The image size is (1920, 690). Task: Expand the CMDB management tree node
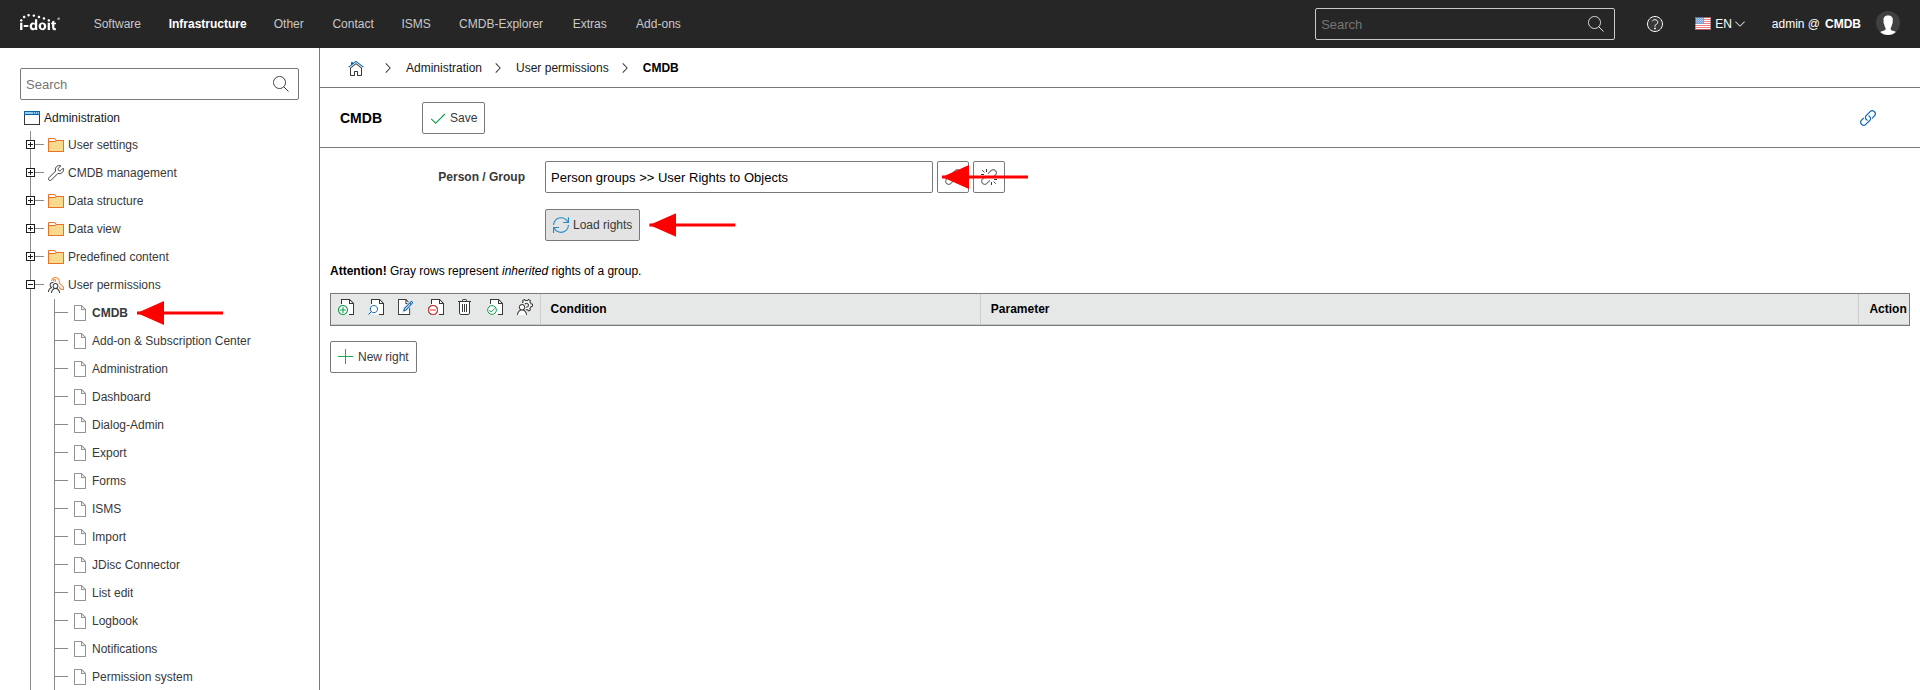30,173
